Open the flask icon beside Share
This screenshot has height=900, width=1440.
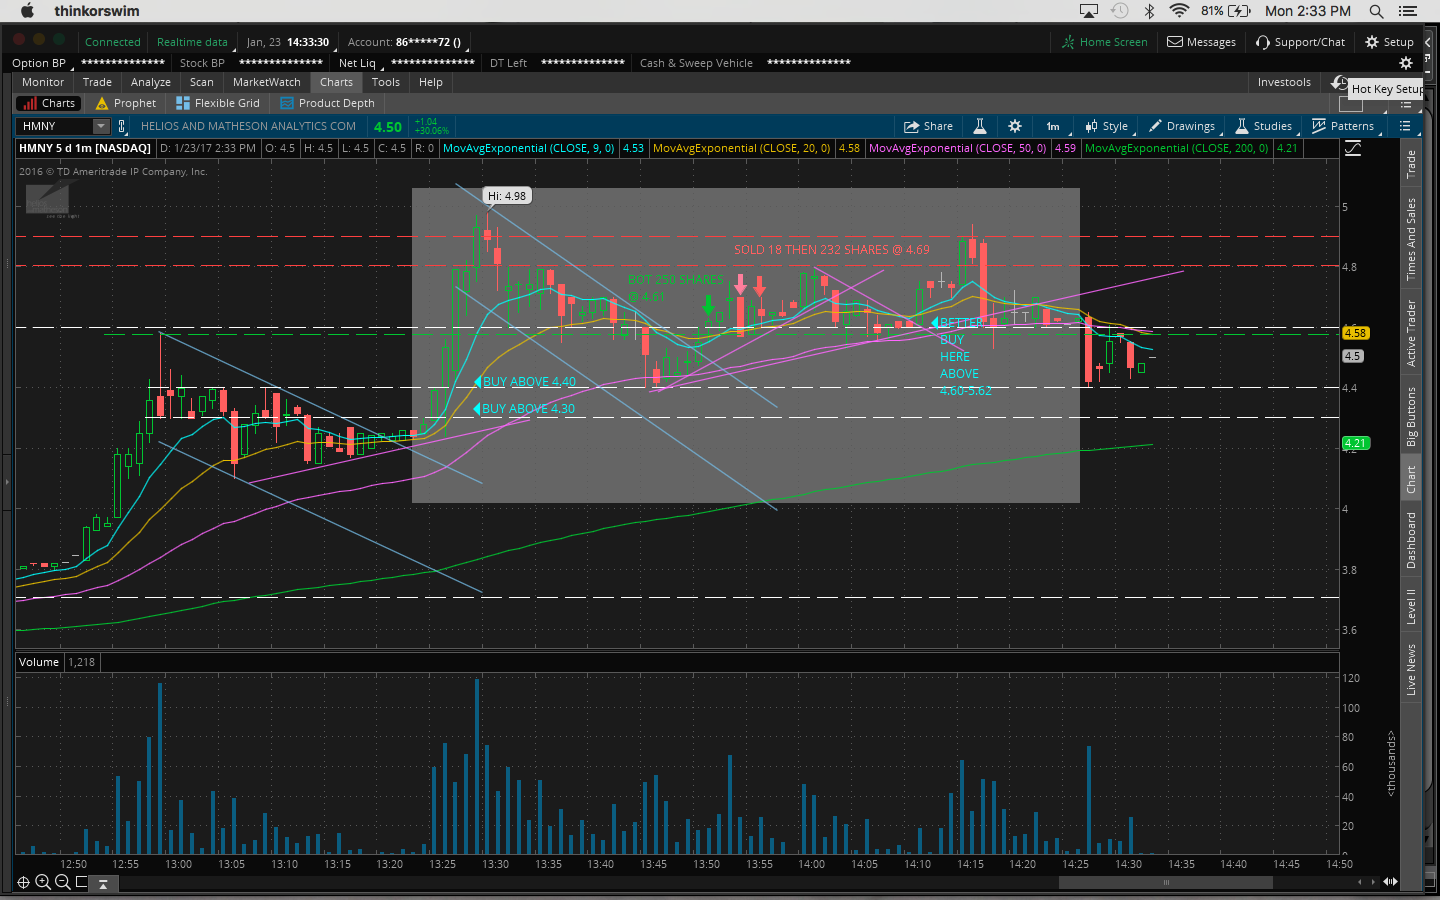[980, 126]
